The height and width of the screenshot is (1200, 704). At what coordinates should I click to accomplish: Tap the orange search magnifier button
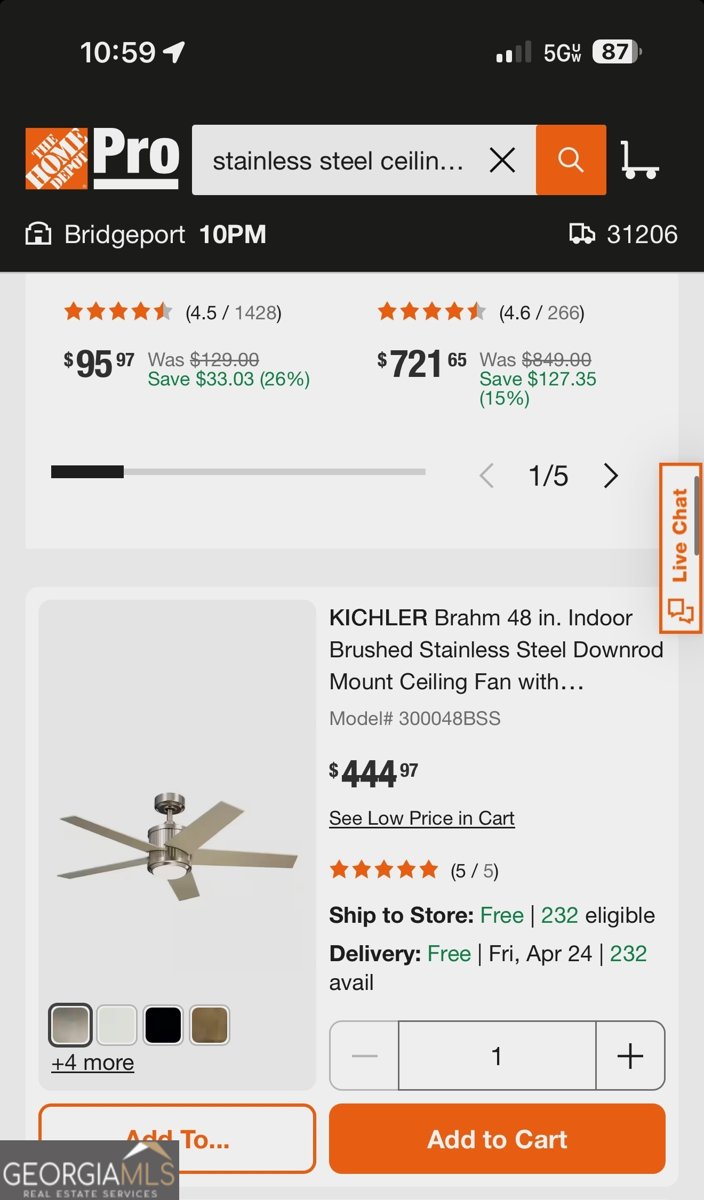(x=571, y=160)
